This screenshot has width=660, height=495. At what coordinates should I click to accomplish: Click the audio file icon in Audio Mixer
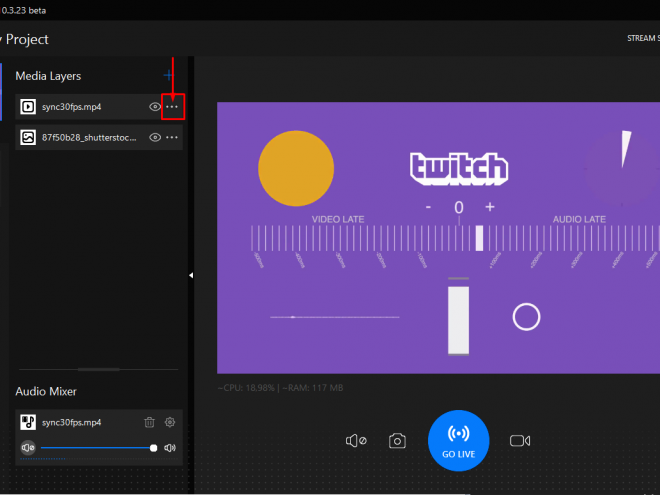coord(28,422)
